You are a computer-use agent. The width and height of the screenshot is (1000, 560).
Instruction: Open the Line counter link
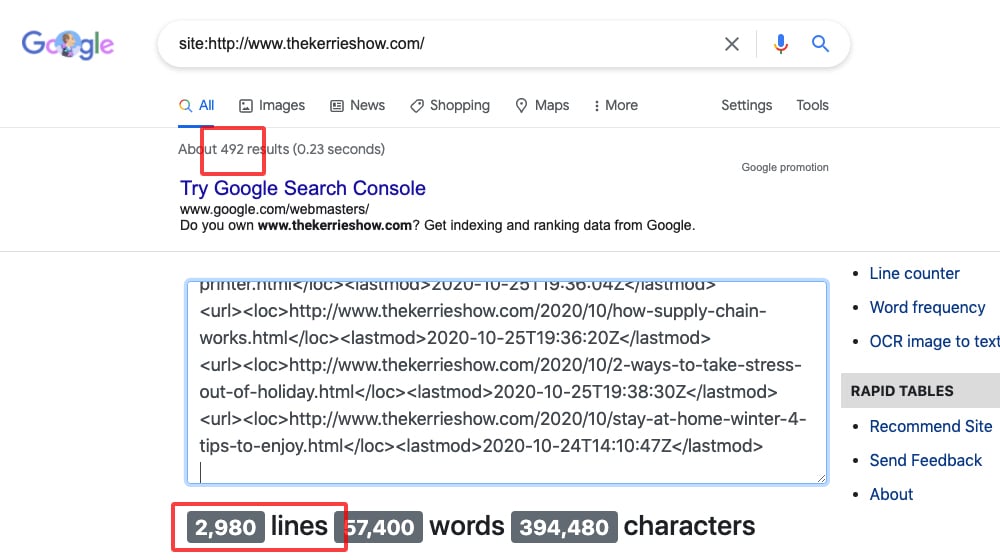point(914,274)
